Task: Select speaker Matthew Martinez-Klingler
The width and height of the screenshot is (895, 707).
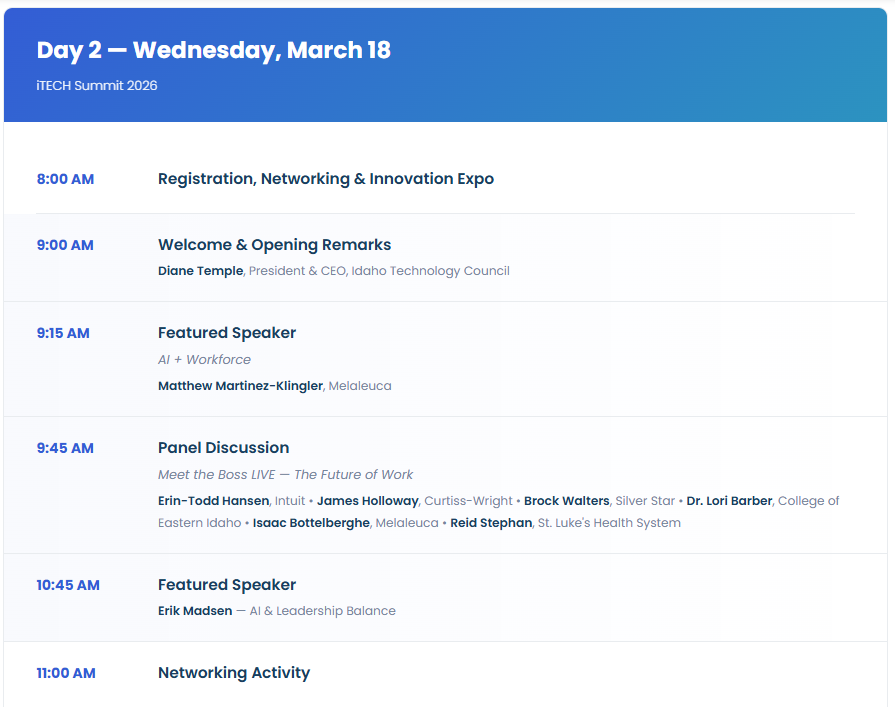Action: 240,386
